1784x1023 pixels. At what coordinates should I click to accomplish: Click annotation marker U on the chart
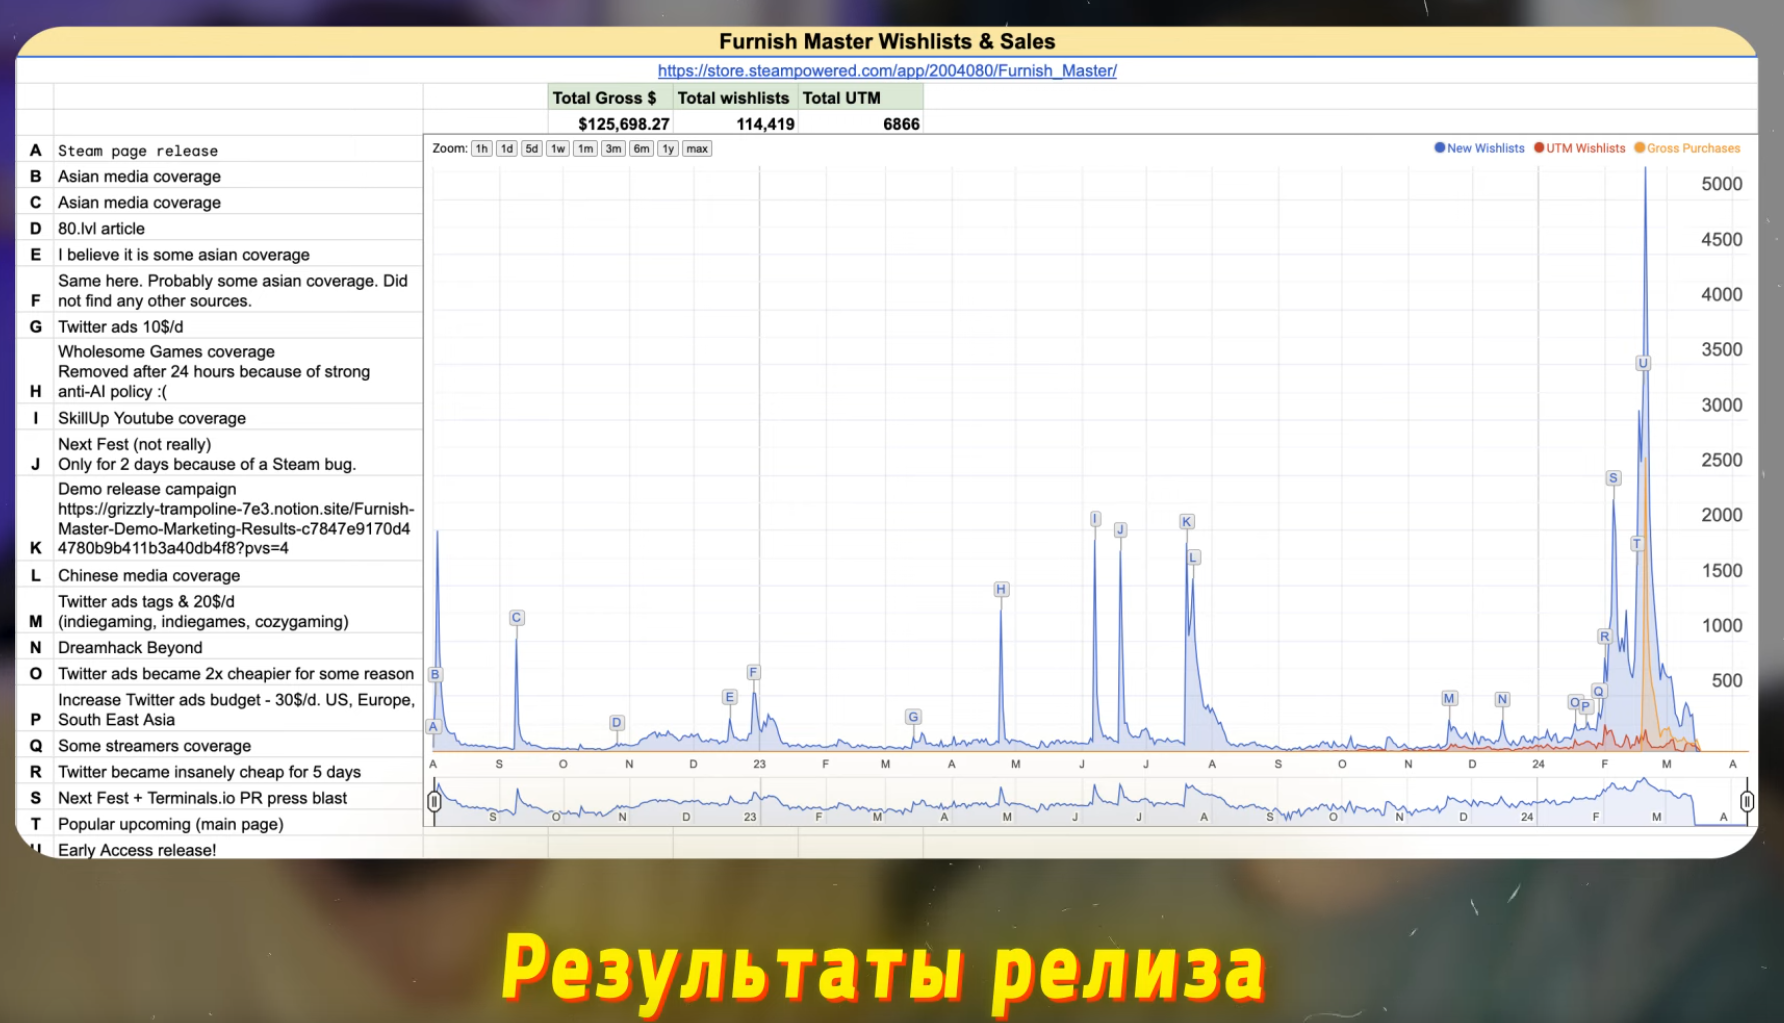[x=1643, y=363]
